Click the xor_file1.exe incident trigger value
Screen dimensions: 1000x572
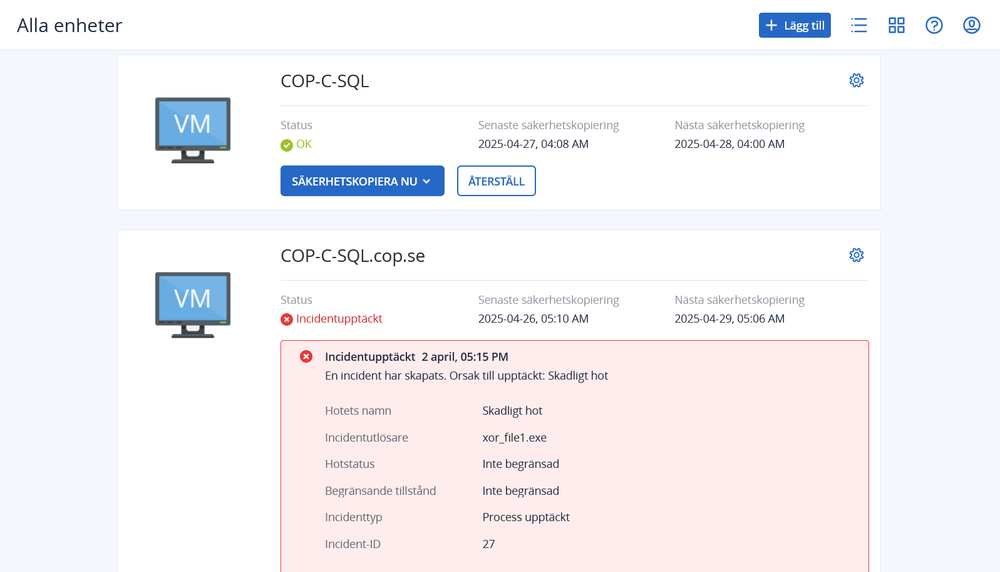pos(514,437)
